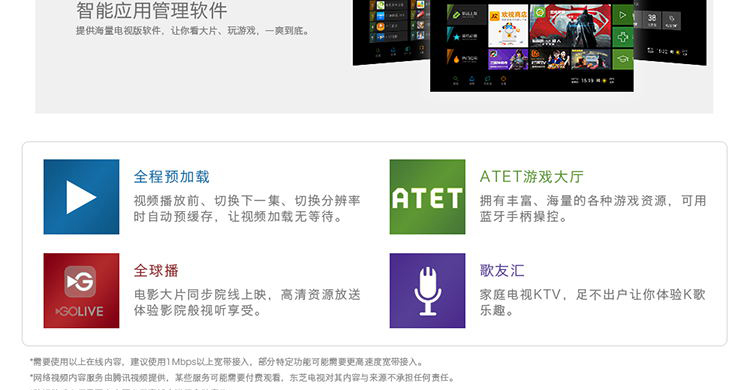The height and width of the screenshot is (390, 750).
Task: Click the blue play icon for 全程预加载
Action: click(81, 197)
